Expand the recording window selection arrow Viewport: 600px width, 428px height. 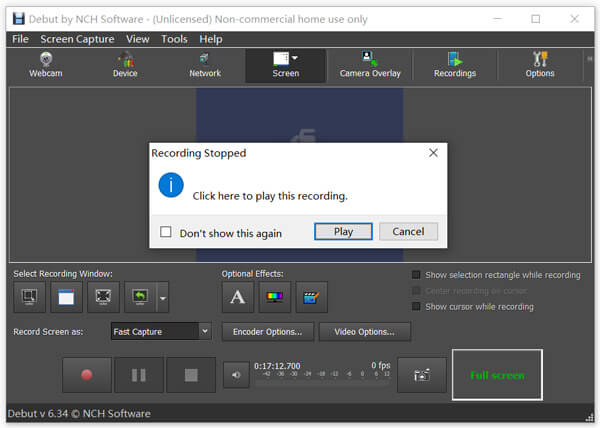click(x=162, y=297)
